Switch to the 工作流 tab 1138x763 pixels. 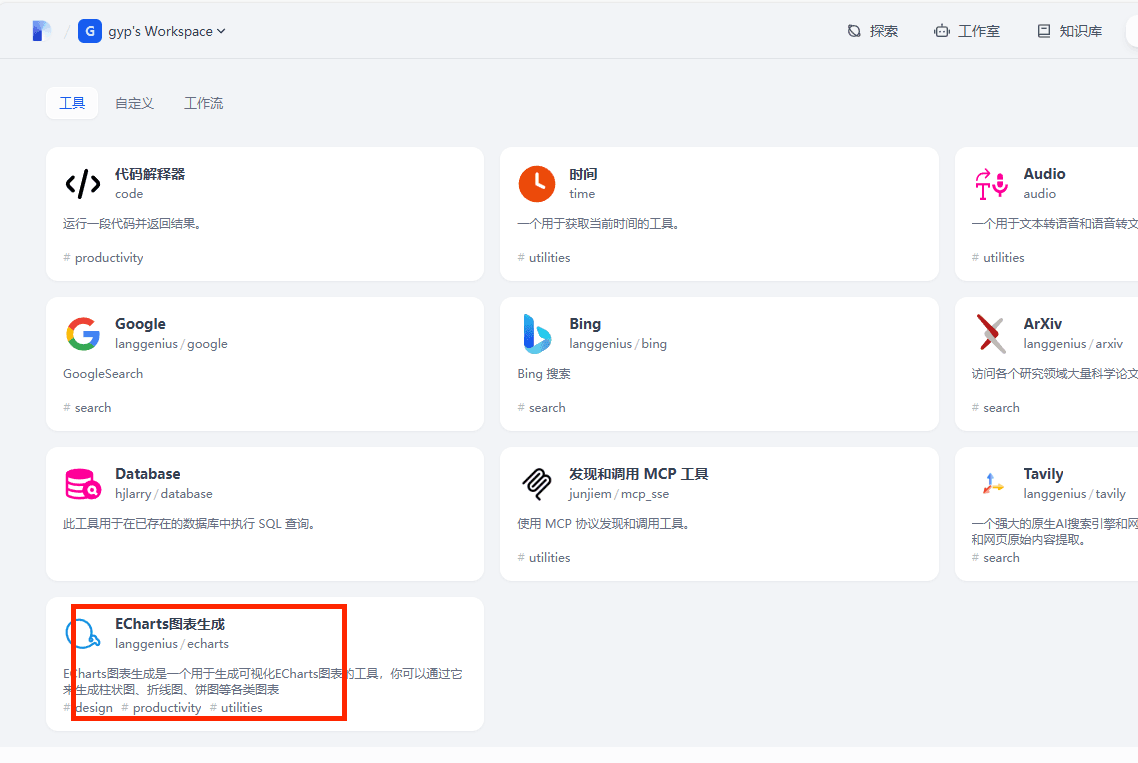point(203,103)
